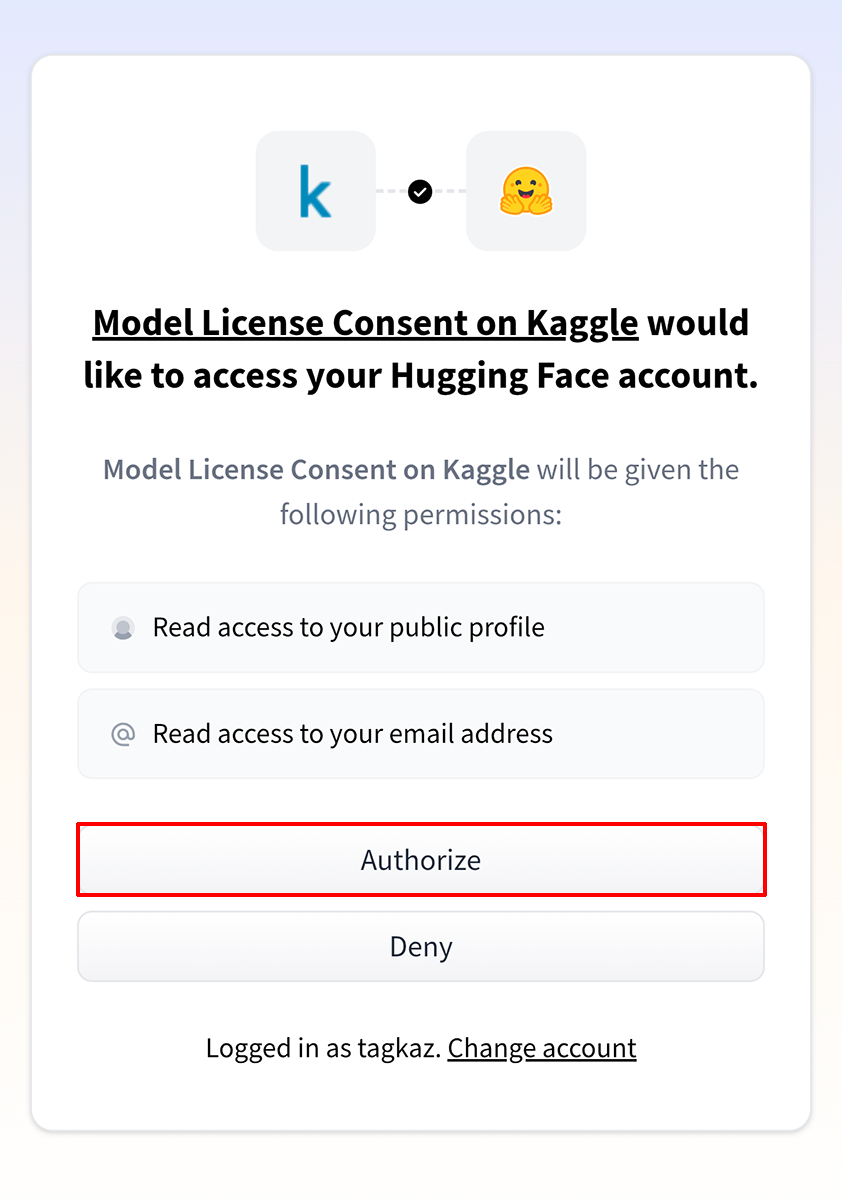This screenshot has height=1200, width=842.
Task: Select the public profile read access permission row
Action: 420,628
